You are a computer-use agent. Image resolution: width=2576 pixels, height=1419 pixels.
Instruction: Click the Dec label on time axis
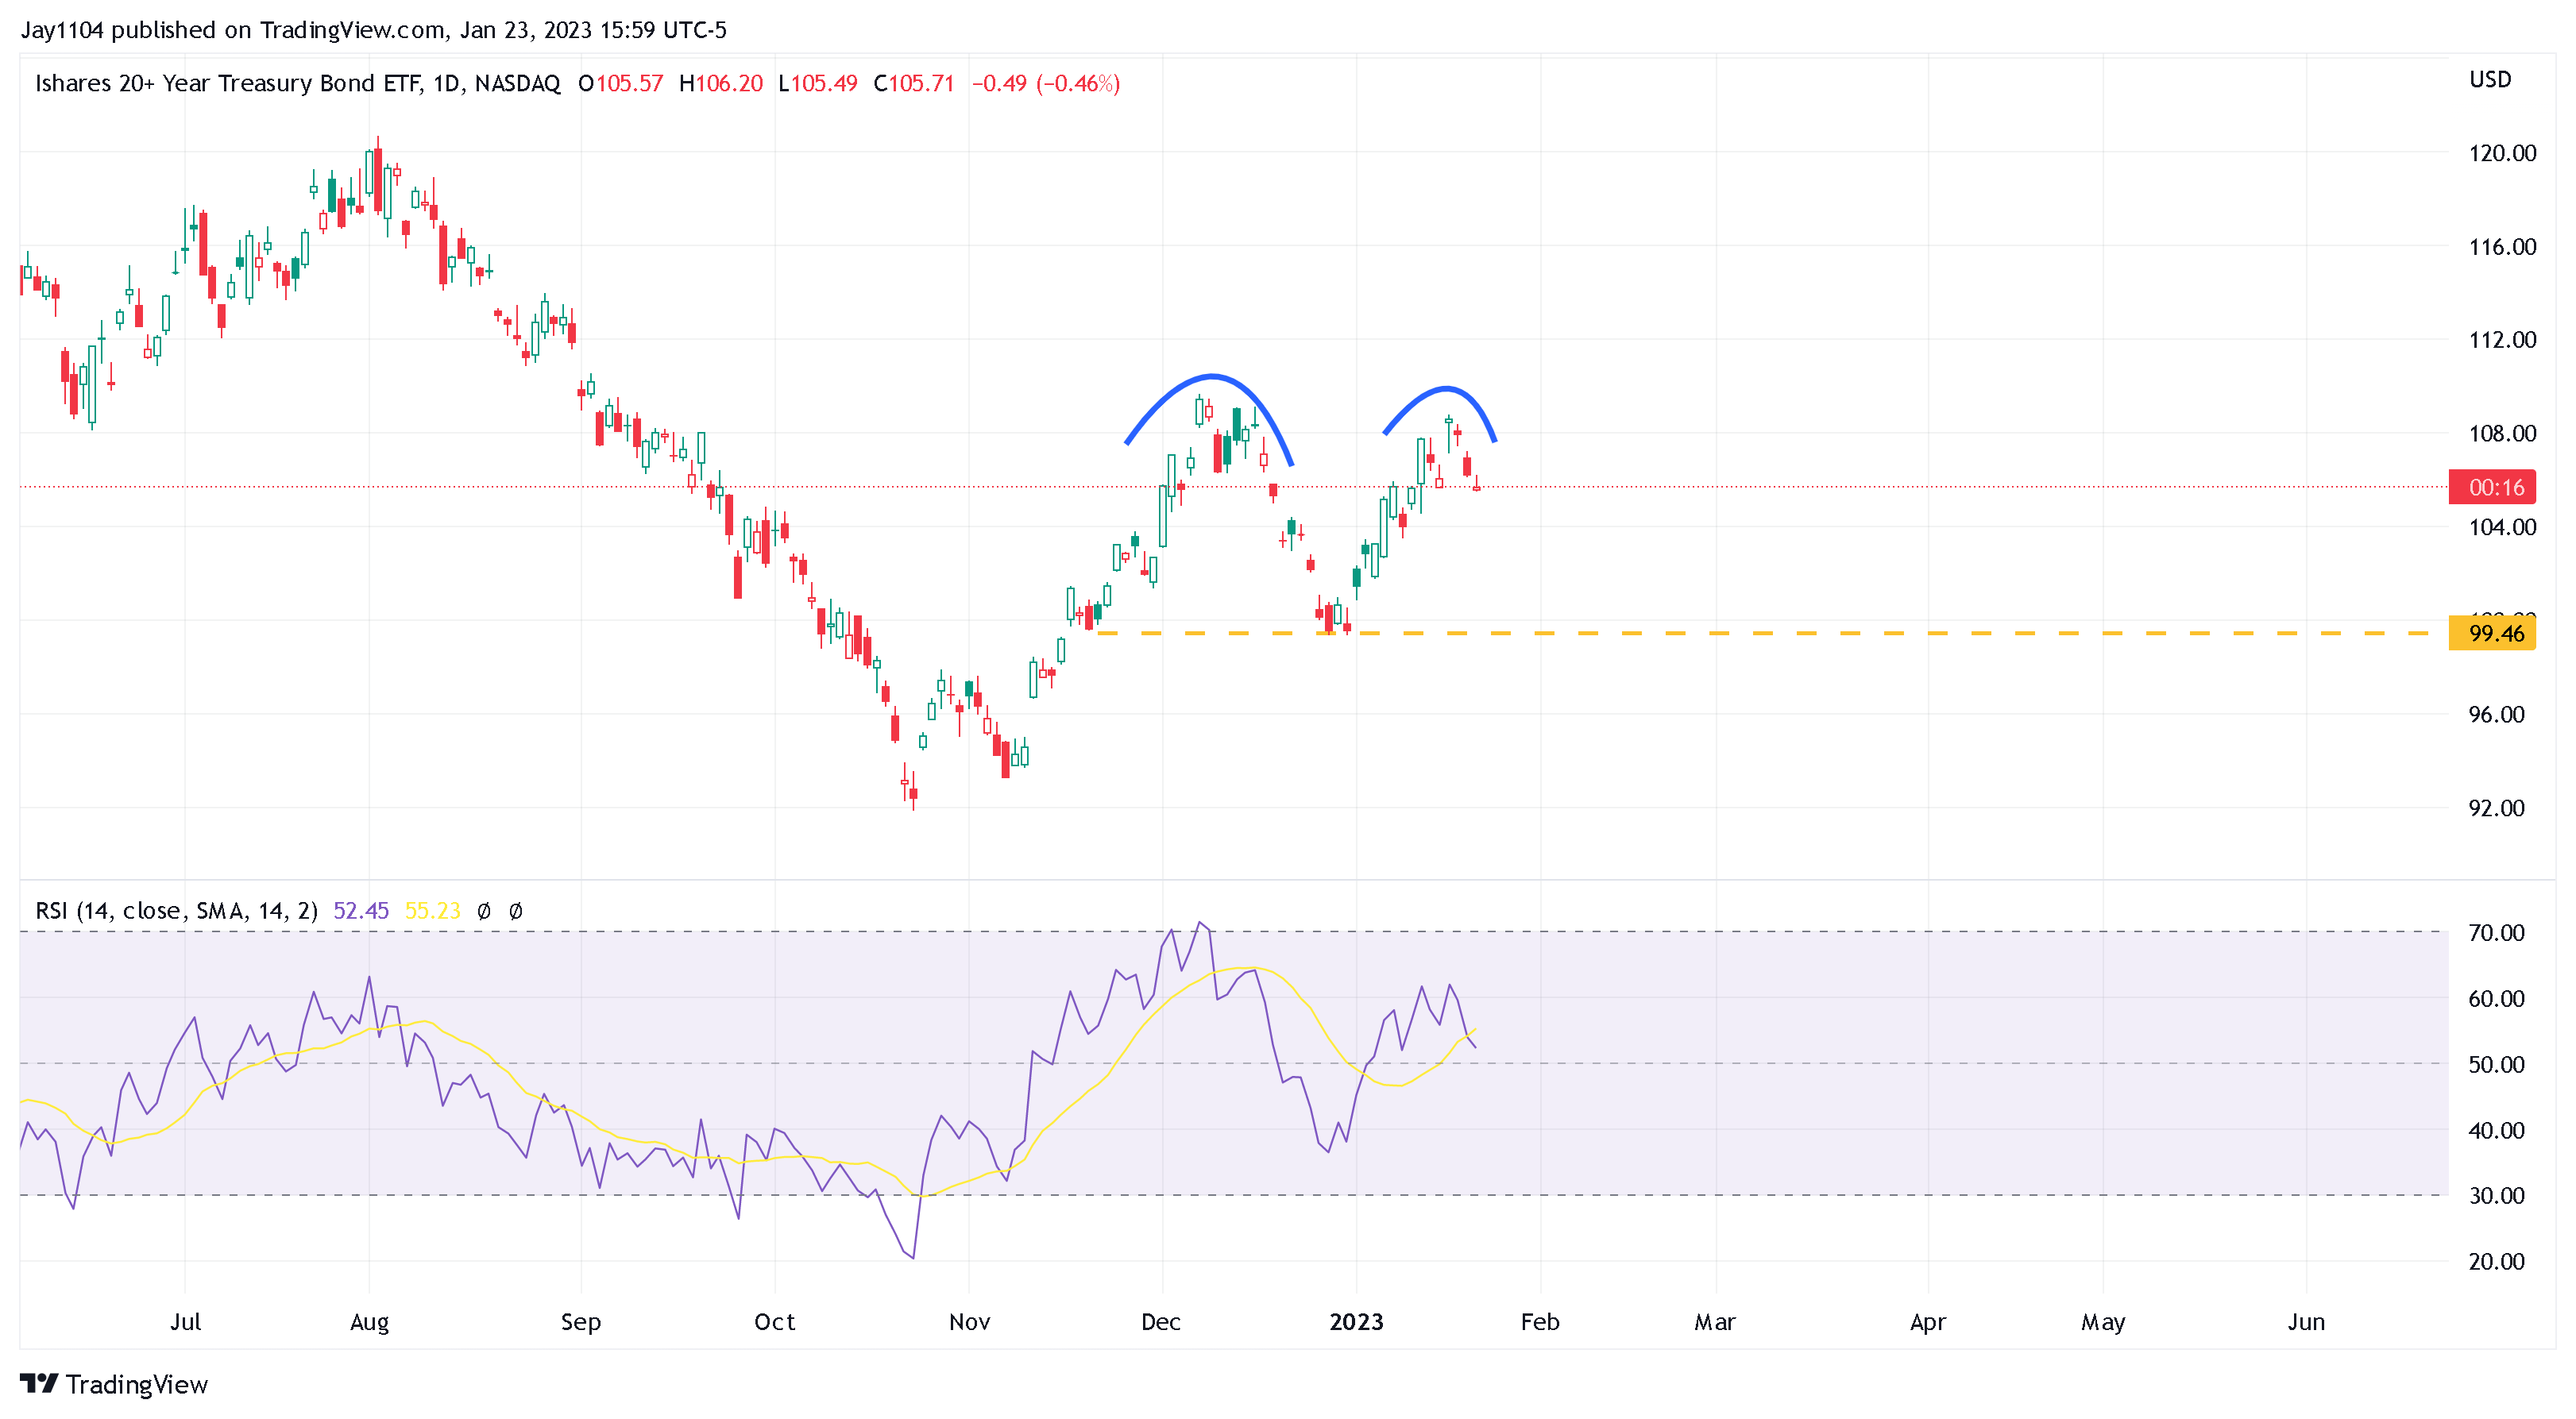click(x=1161, y=1322)
